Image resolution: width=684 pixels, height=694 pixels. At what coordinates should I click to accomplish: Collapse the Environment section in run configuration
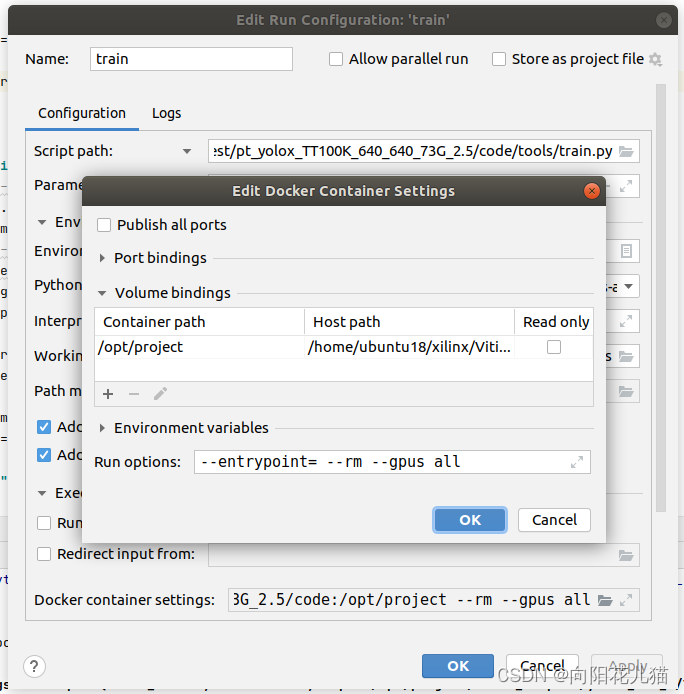coord(42,222)
